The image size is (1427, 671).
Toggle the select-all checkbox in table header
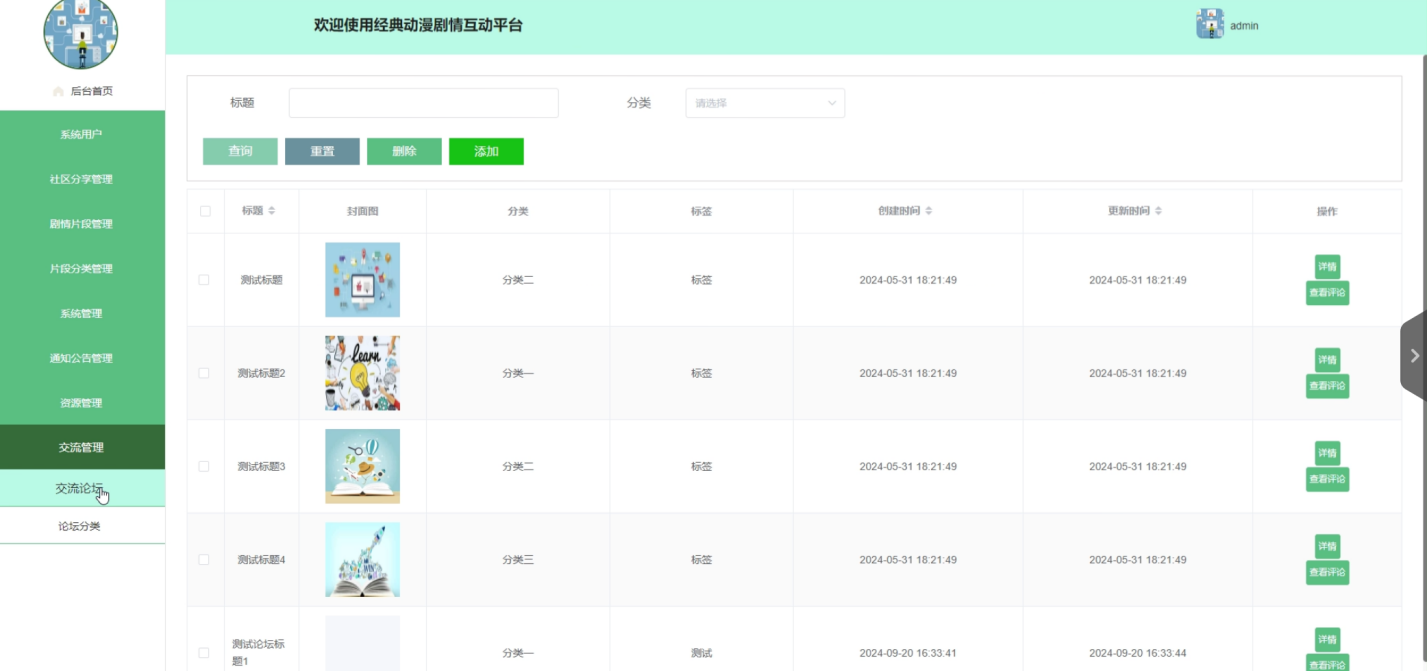click(x=205, y=211)
